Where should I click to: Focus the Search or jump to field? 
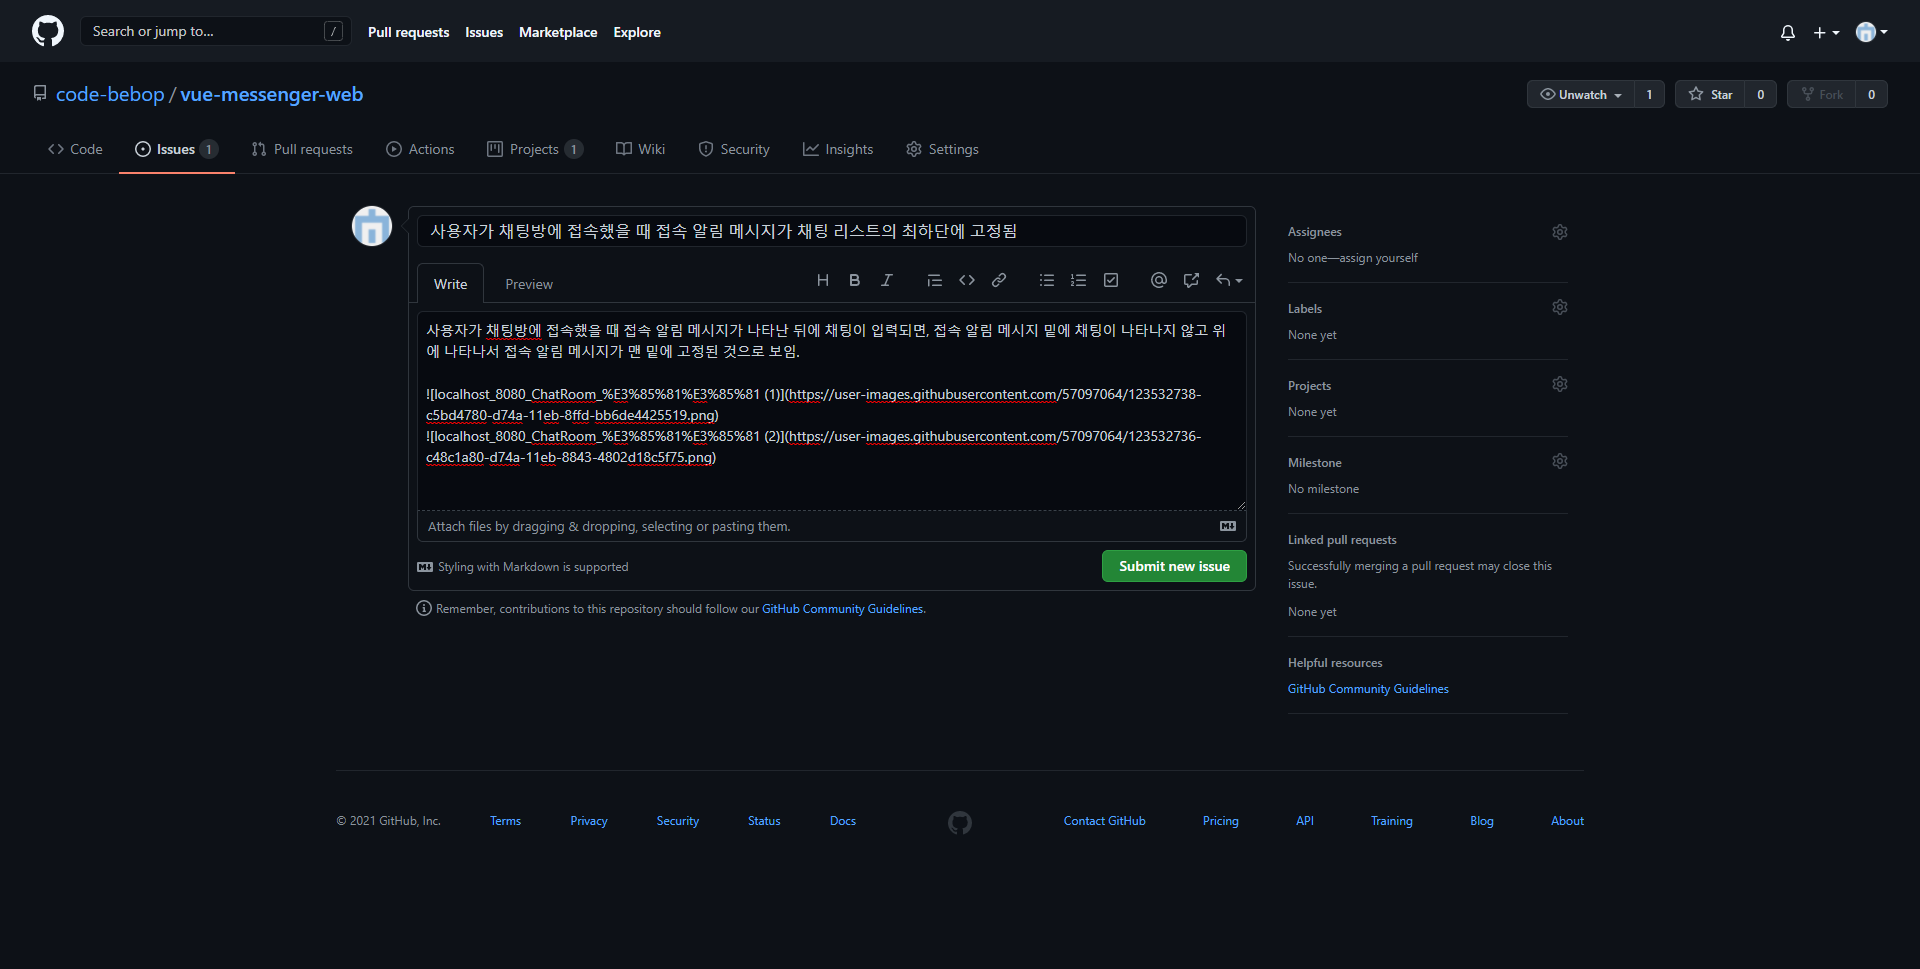coord(215,31)
